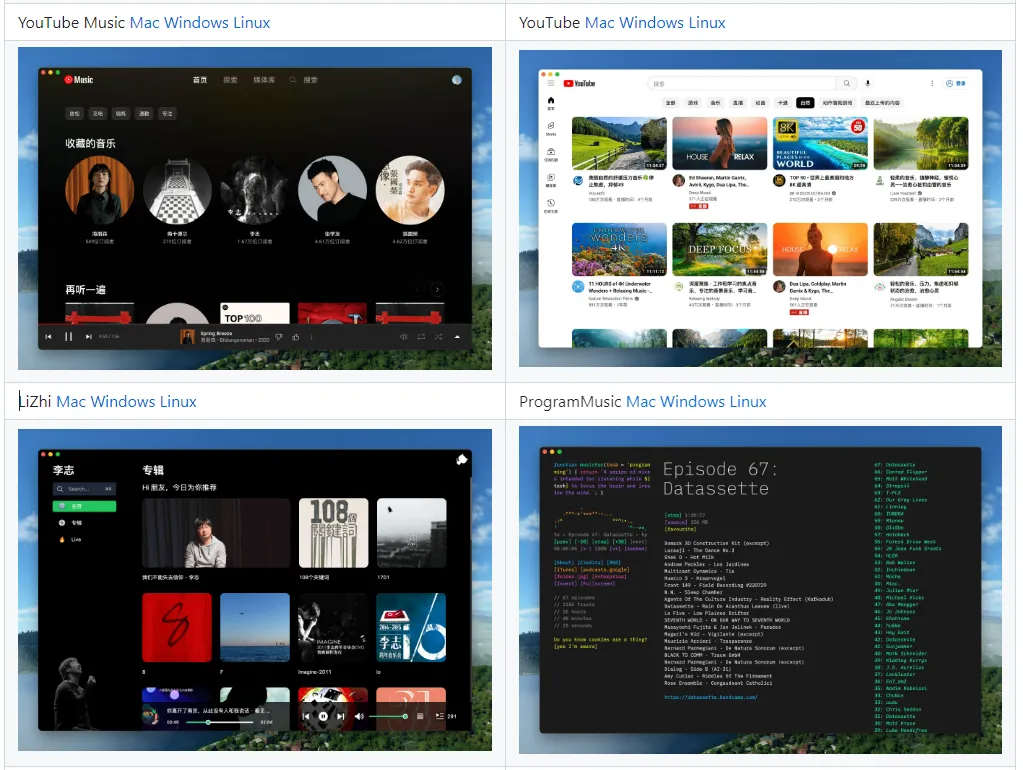This screenshot has height=770, width=1023.
Task: Click the Shorts icon in YouTube sidebar
Action: (x=551, y=127)
